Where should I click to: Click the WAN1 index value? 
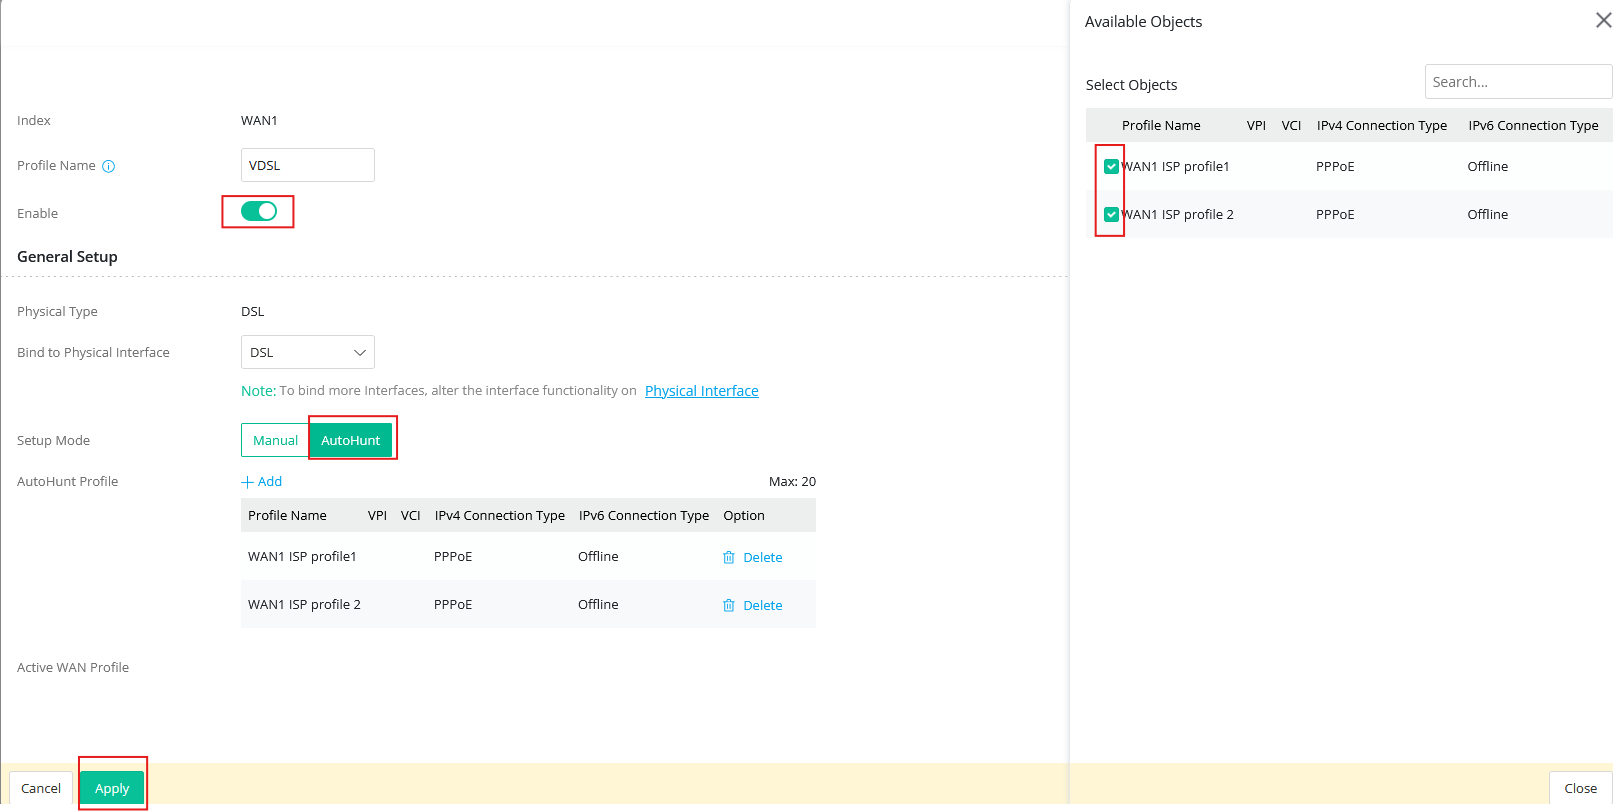pos(259,121)
